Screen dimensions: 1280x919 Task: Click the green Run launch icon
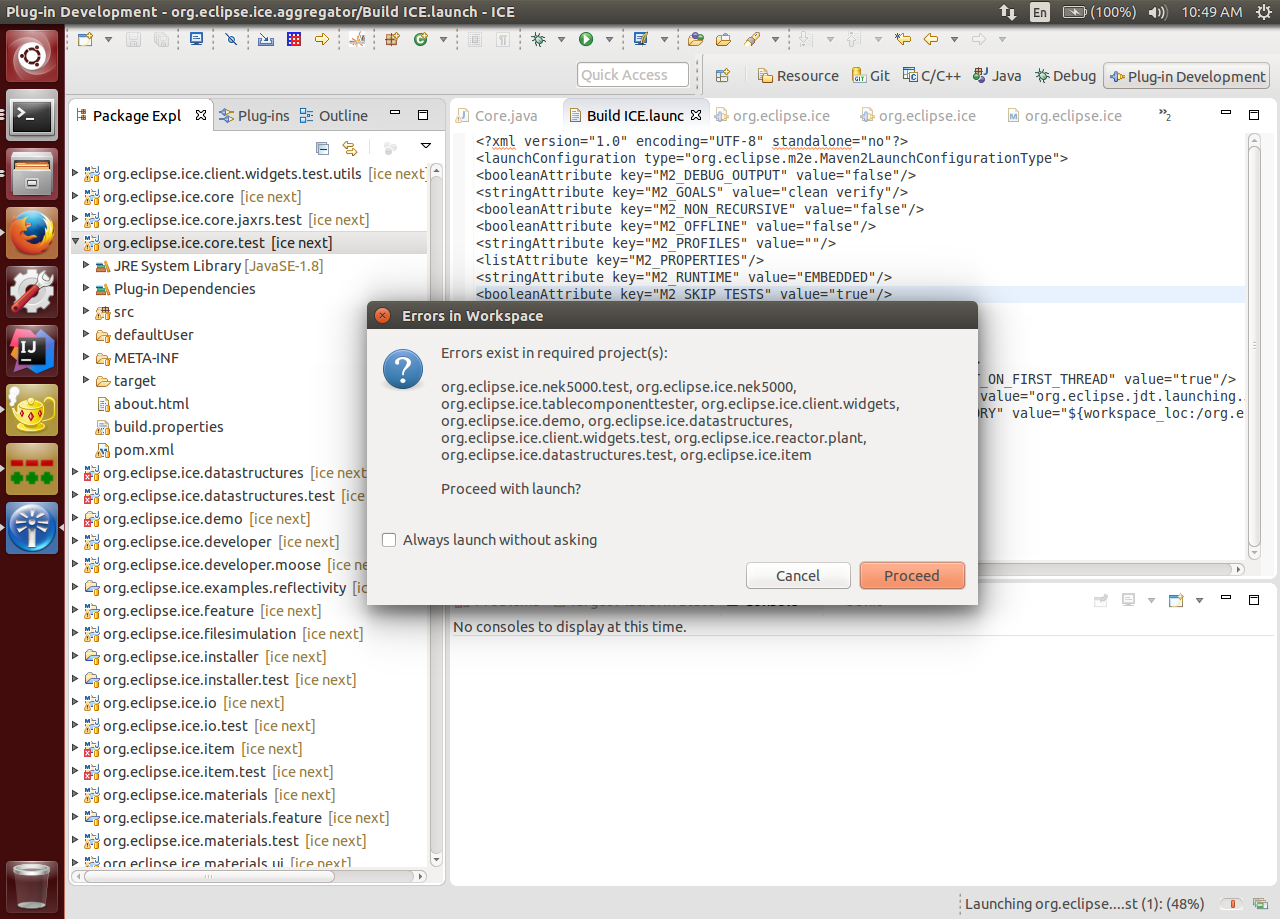[586, 40]
